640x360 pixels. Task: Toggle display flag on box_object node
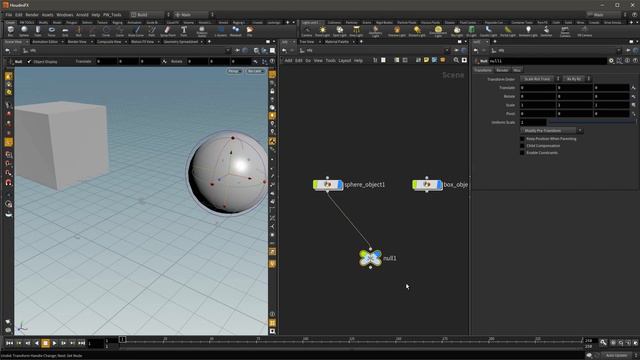440,185
